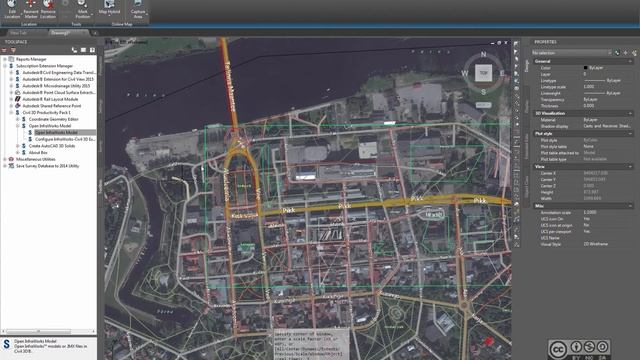Open the Toolspace Toolbox side tab
The height and width of the screenshot is (360, 640).
100,187
